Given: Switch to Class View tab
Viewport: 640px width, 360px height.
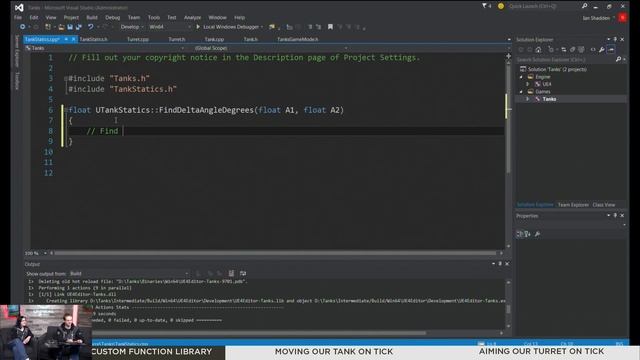Looking at the screenshot, I should pyautogui.click(x=604, y=205).
